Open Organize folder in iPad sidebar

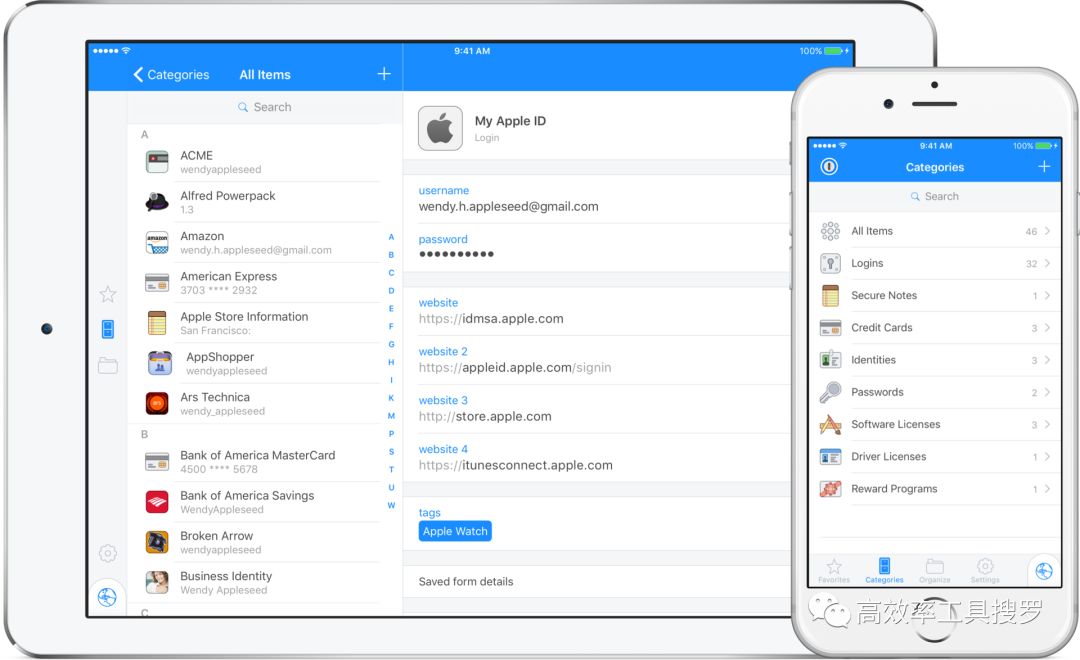(108, 365)
